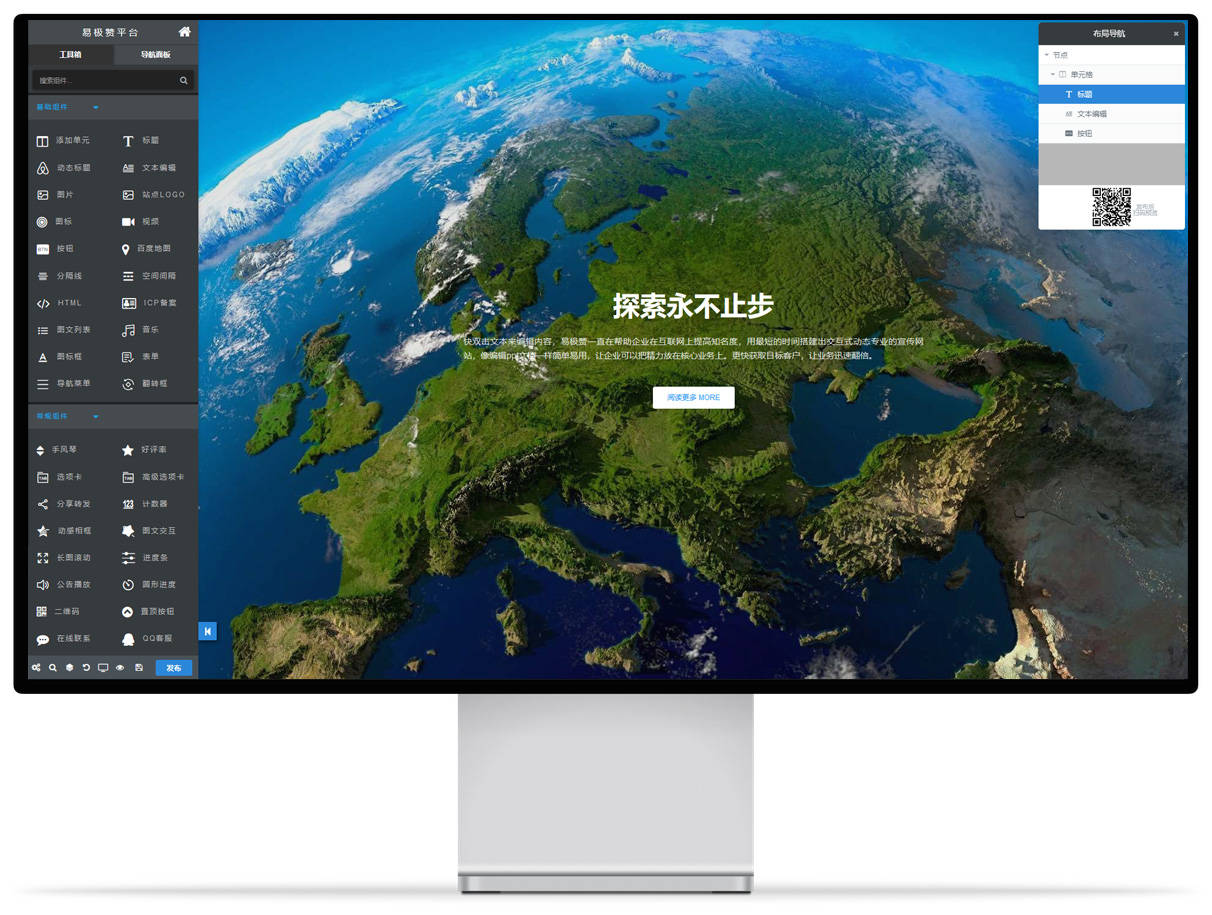This screenshot has width=1212, height=915.
Task: Add the QQ客服 component
Action: tap(147, 639)
